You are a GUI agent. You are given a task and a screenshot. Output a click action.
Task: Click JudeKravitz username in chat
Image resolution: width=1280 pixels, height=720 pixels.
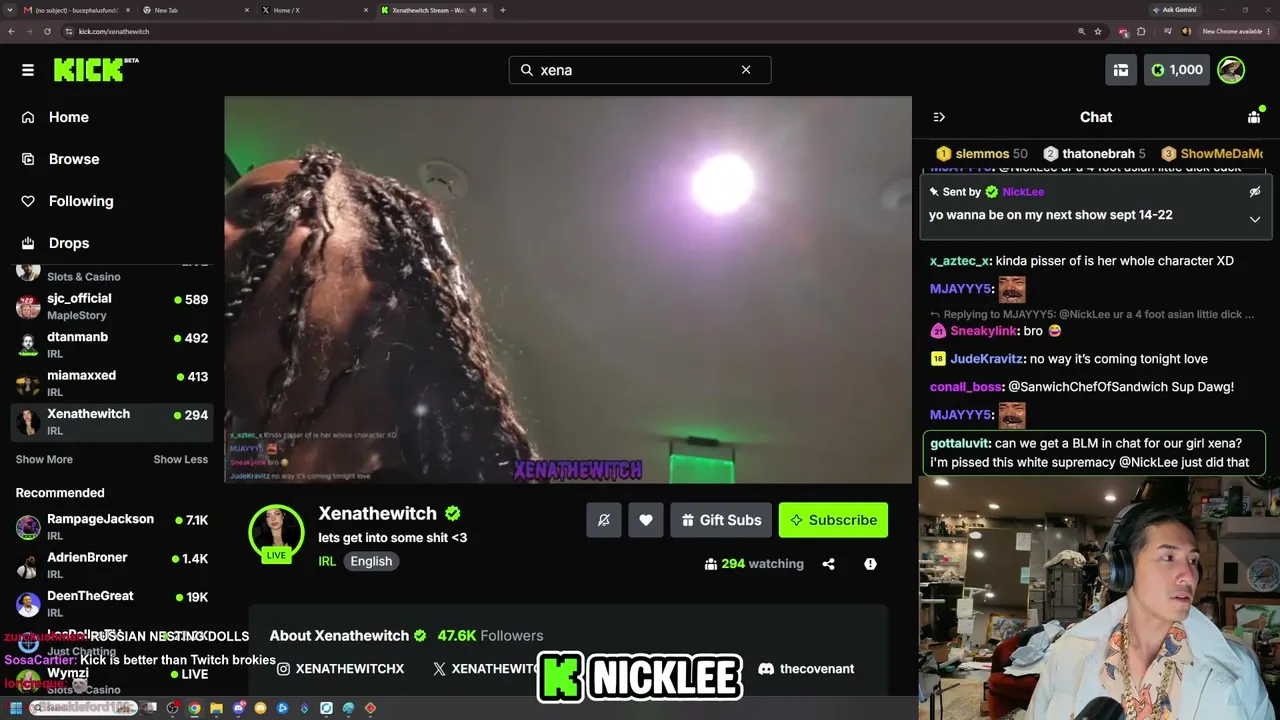tap(986, 359)
